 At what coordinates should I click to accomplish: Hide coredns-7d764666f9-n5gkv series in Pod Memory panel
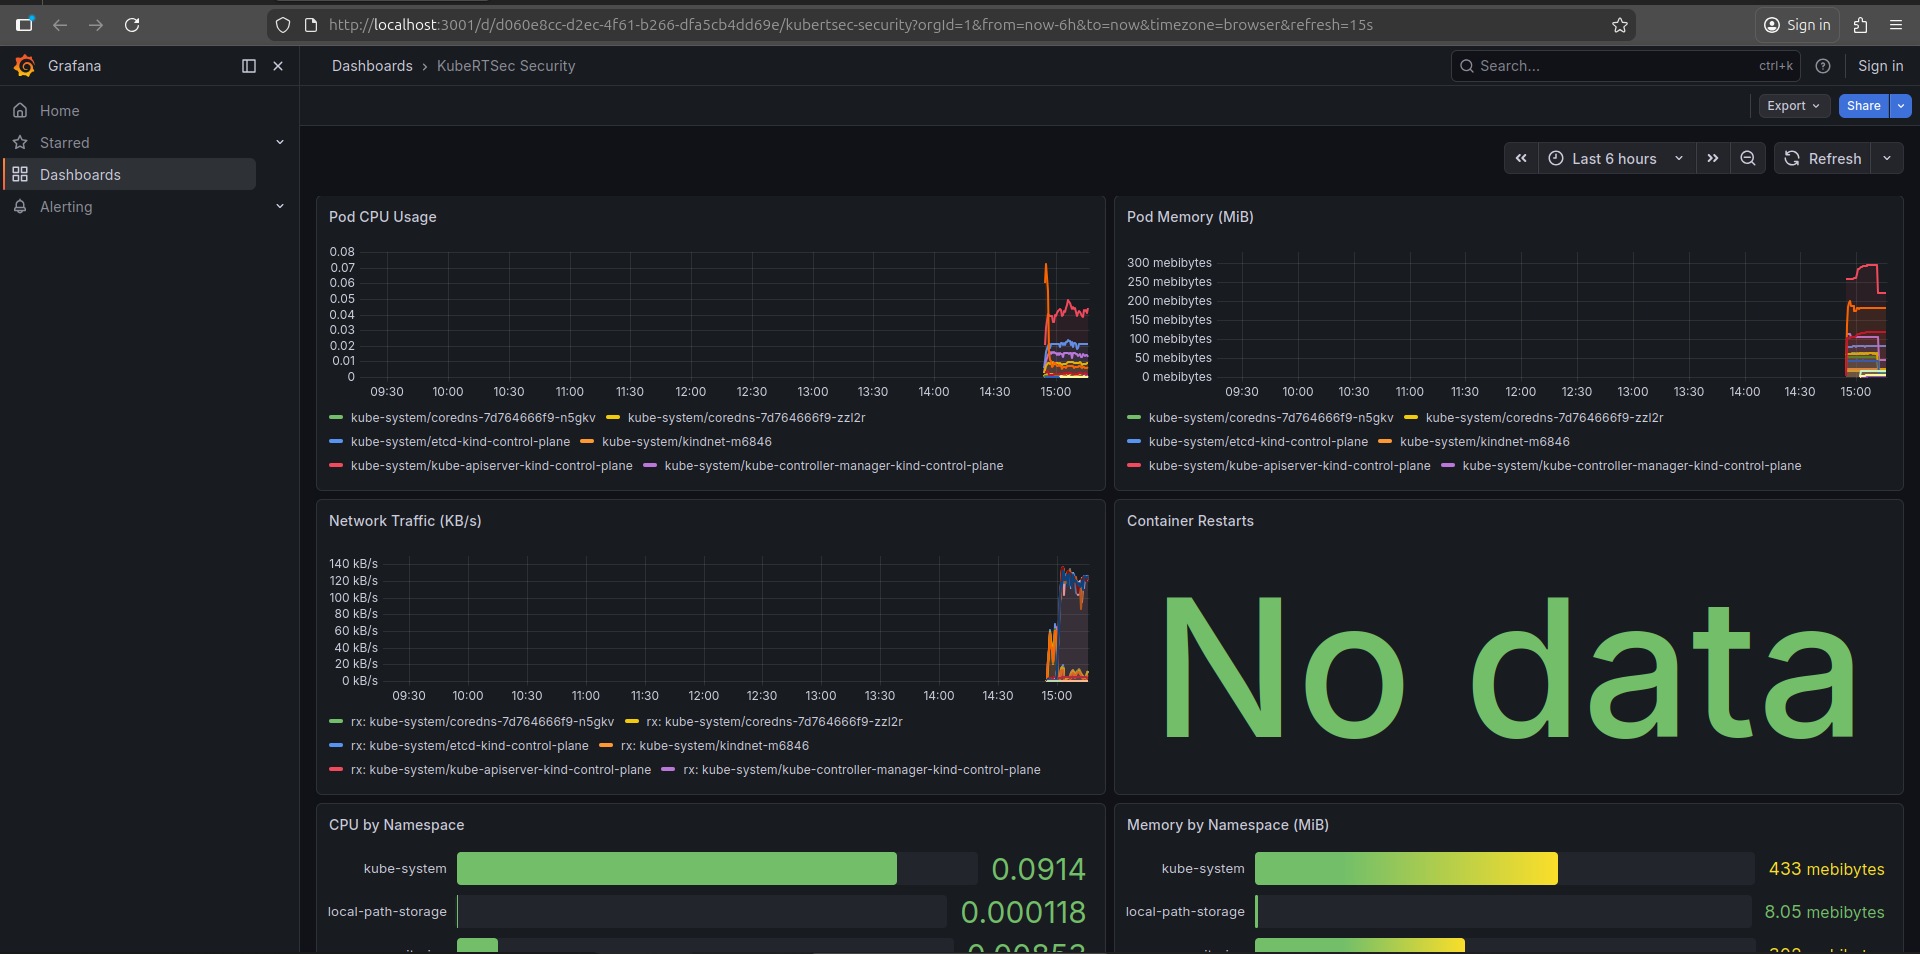(x=1269, y=417)
